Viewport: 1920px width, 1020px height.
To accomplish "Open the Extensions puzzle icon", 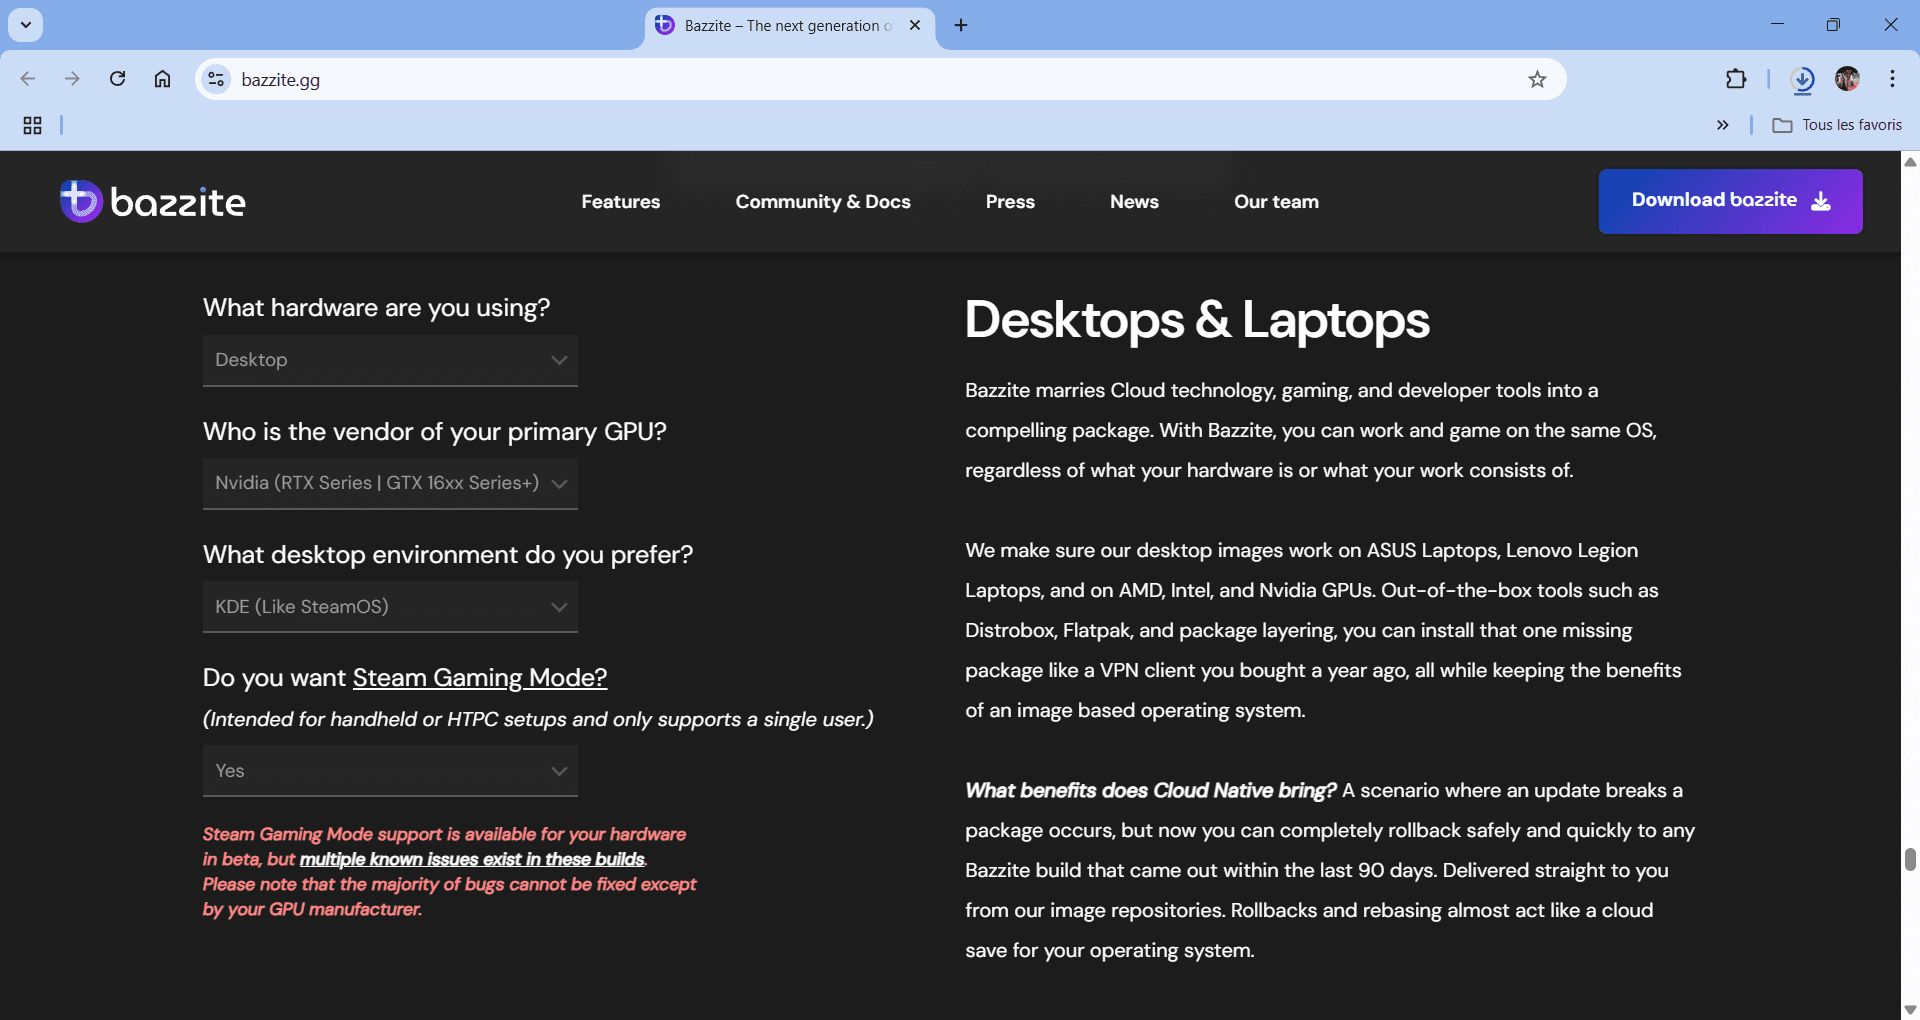I will (x=1736, y=79).
